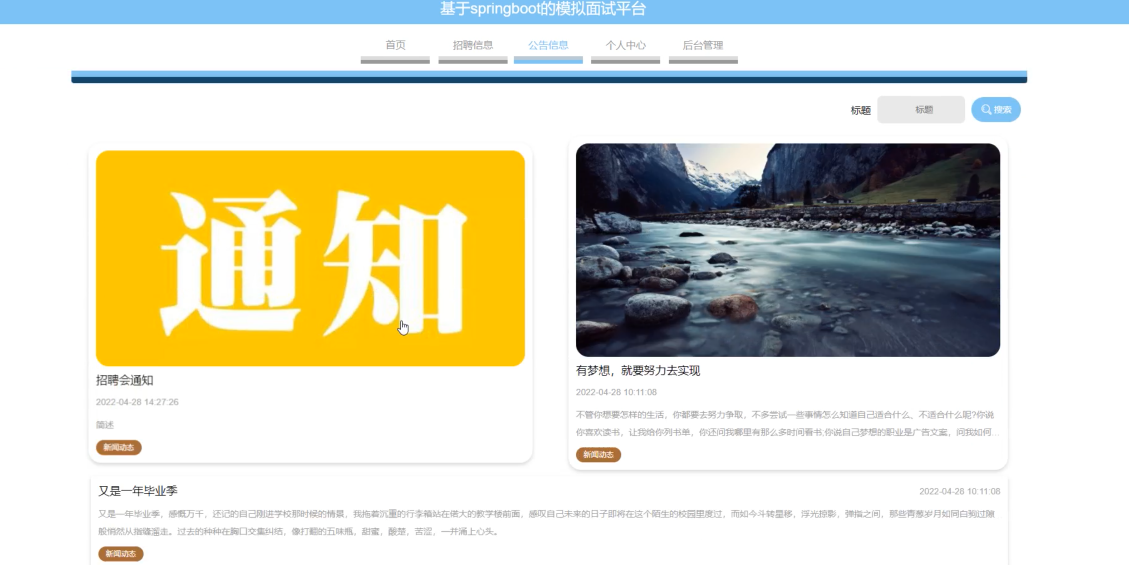This screenshot has height=565, width=1129.
Task: Open the 后台管理 tab
Action: coord(703,45)
